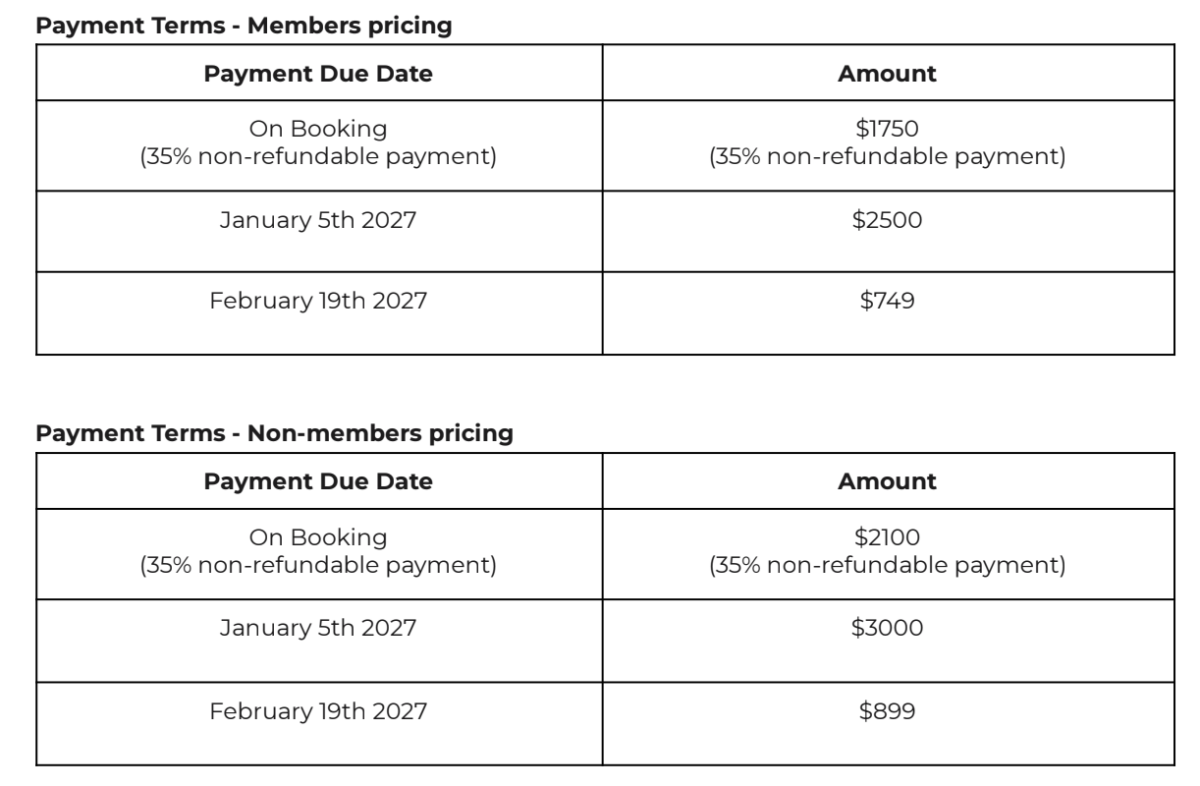The image size is (1200, 786).
Task: Select Amount header in non-members table
Action: tap(887, 481)
